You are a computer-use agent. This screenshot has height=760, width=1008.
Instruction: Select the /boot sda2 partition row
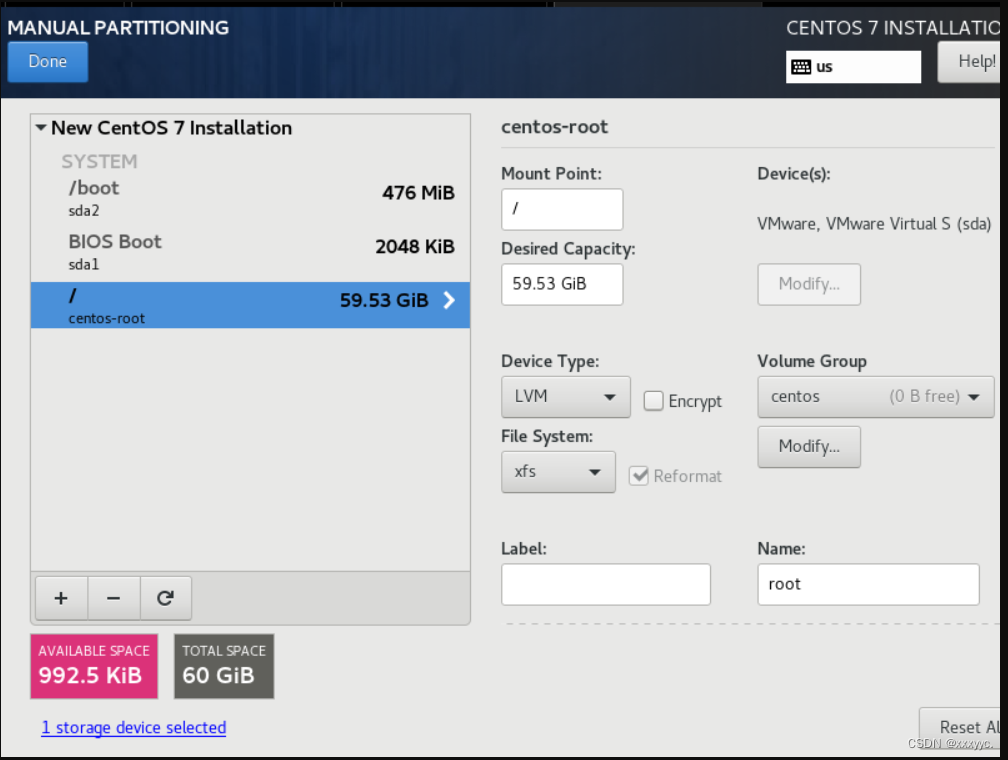pyautogui.click(x=250, y=198)
